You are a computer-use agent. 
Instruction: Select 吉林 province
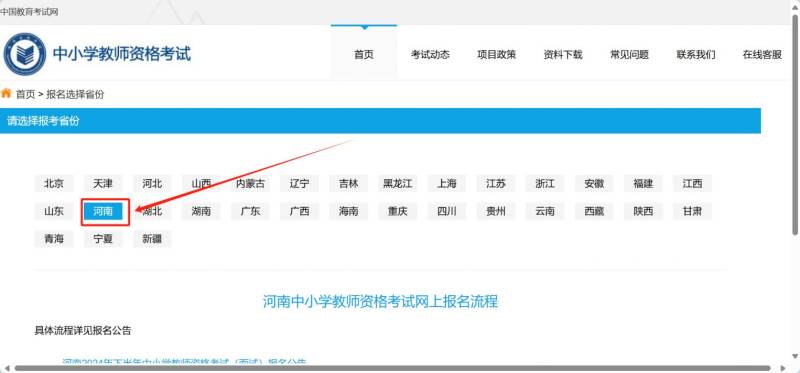(x=348, y=184)
